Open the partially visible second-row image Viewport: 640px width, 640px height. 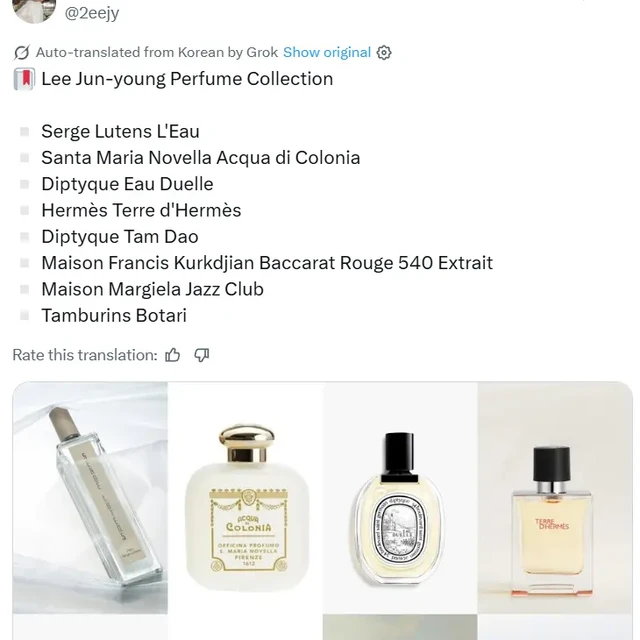400,627
